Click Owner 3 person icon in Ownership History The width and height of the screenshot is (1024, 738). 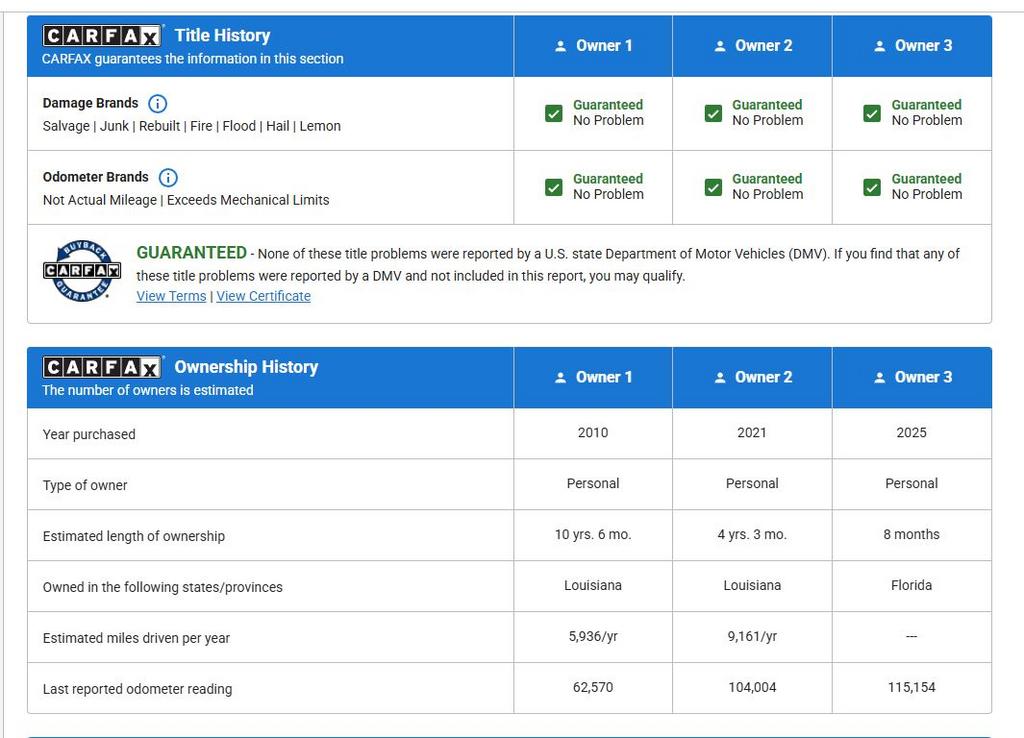point(880,377)
